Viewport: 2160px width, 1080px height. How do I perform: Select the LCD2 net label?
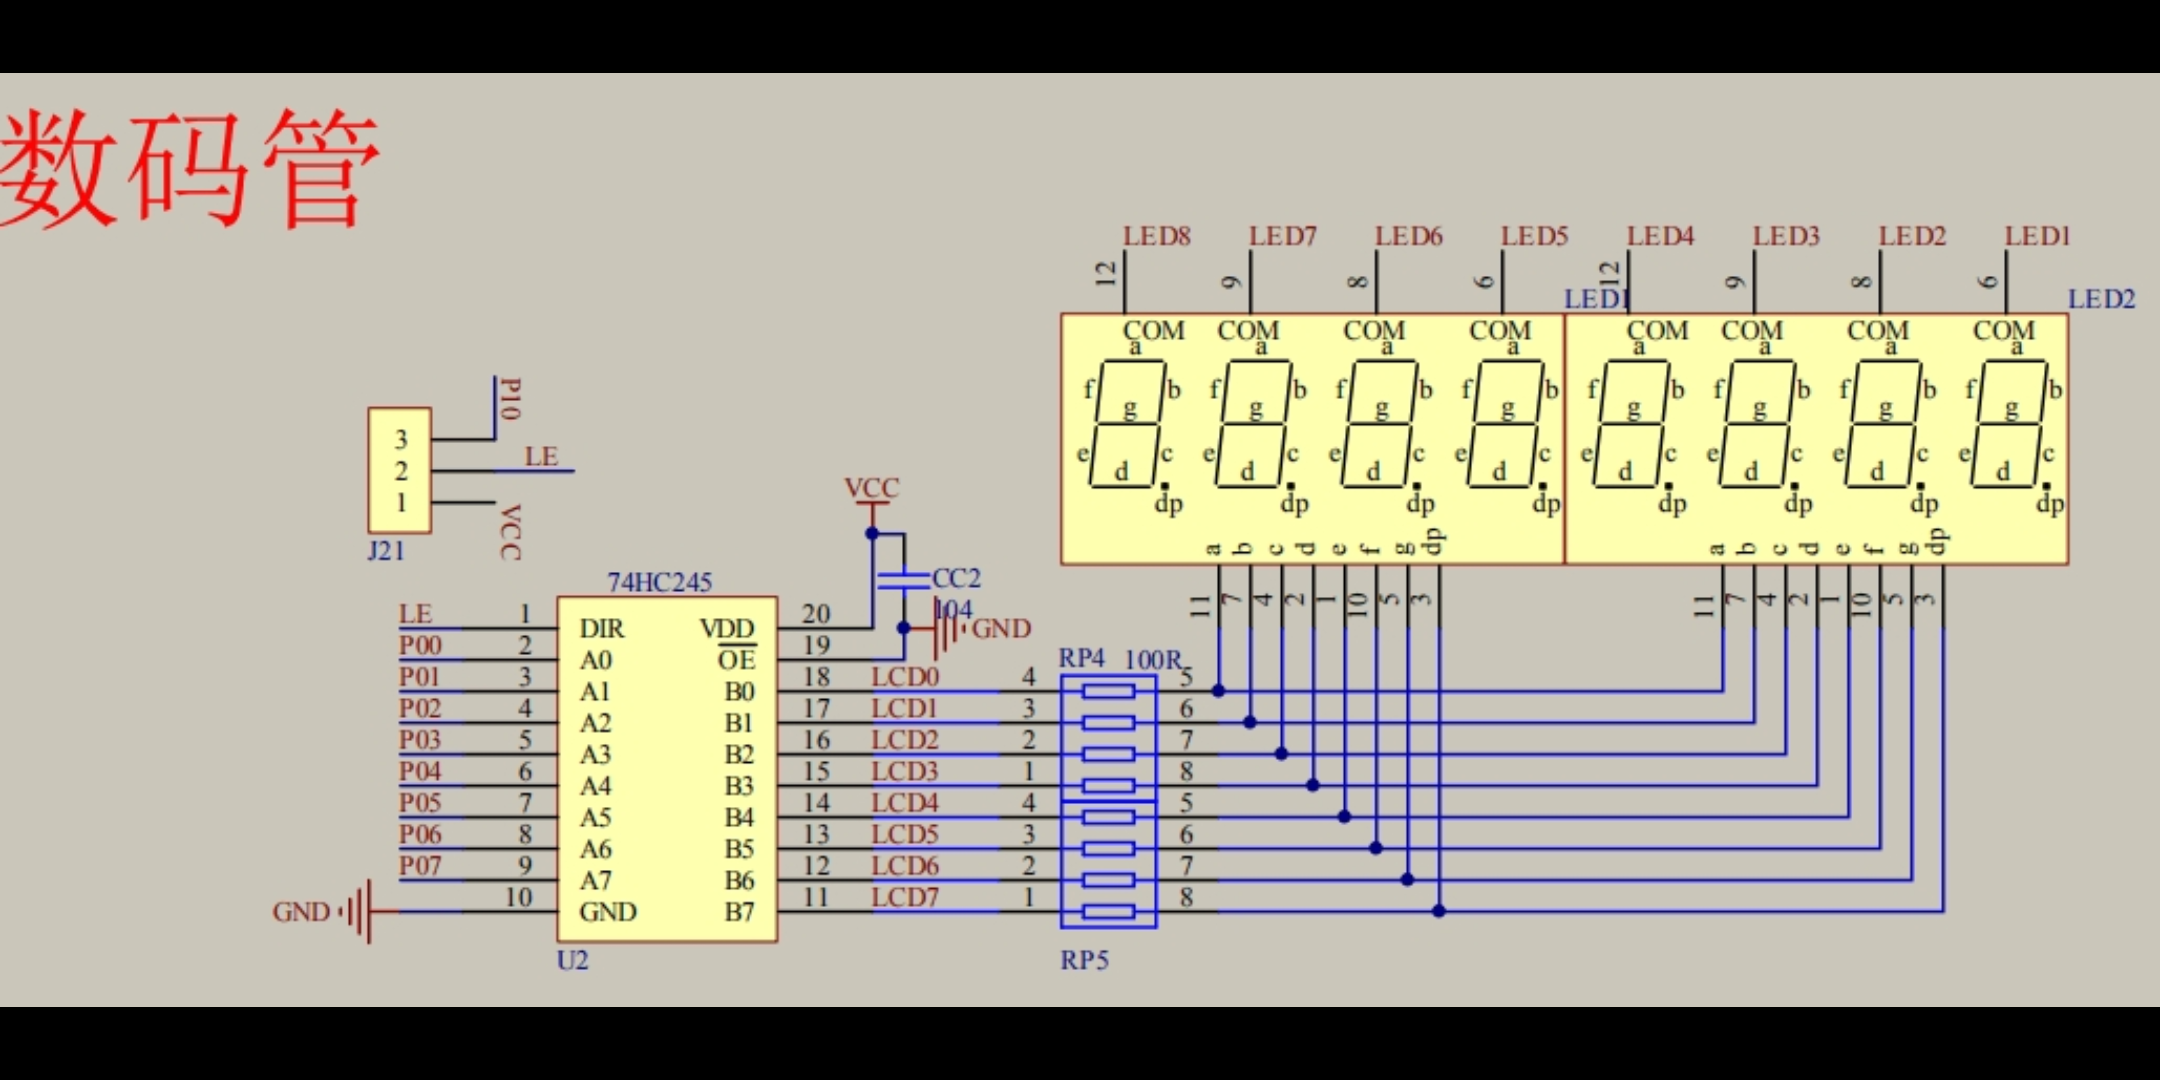(905, 740)
